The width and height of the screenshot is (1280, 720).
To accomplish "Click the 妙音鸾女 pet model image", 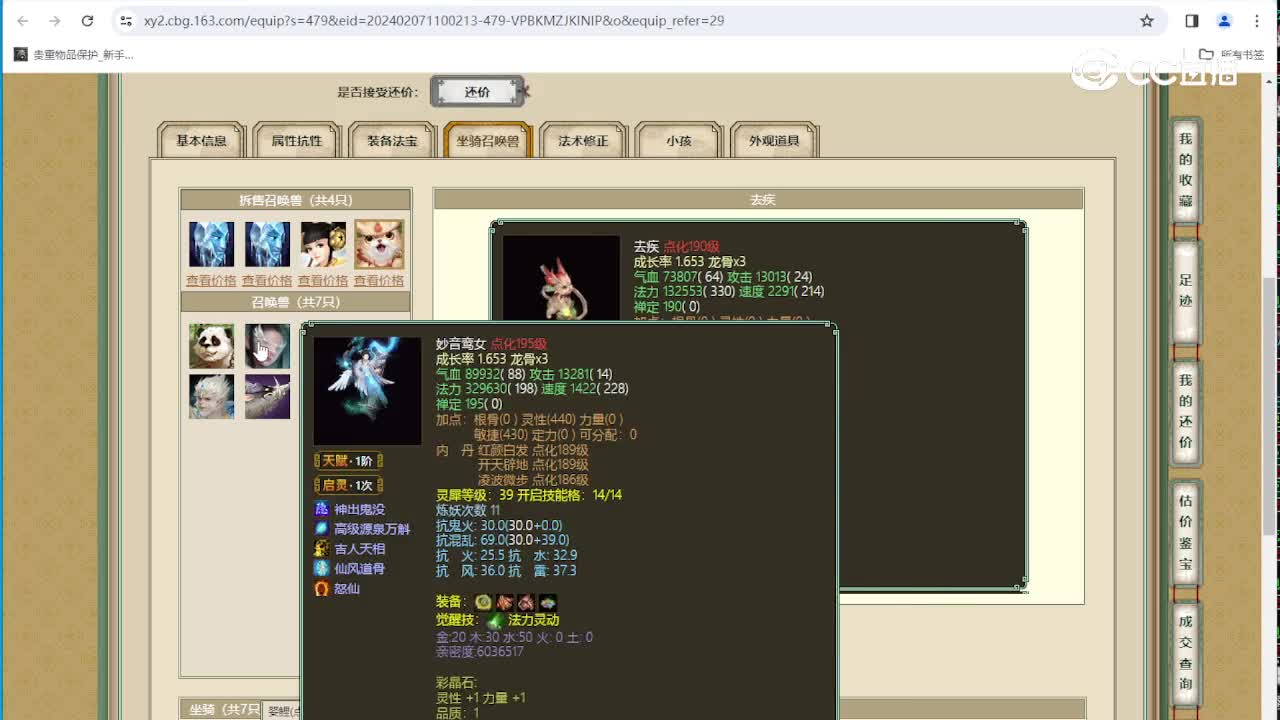I will (x=367, y=390).
